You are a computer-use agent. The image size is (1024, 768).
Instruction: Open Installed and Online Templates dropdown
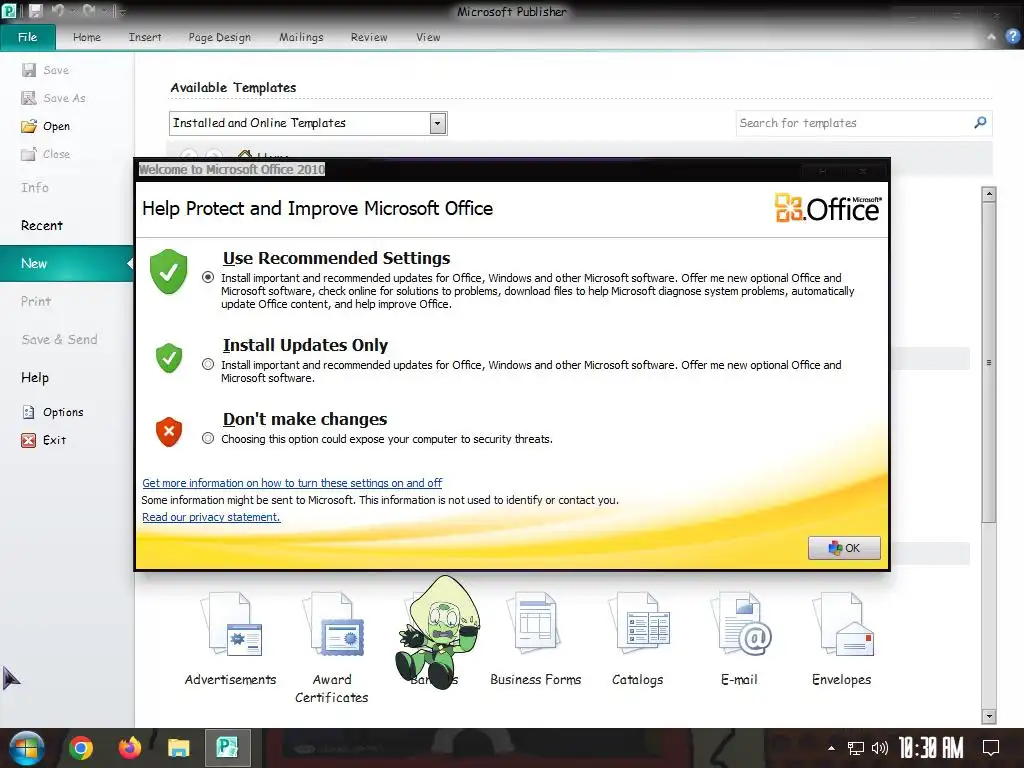coord(438,123)
